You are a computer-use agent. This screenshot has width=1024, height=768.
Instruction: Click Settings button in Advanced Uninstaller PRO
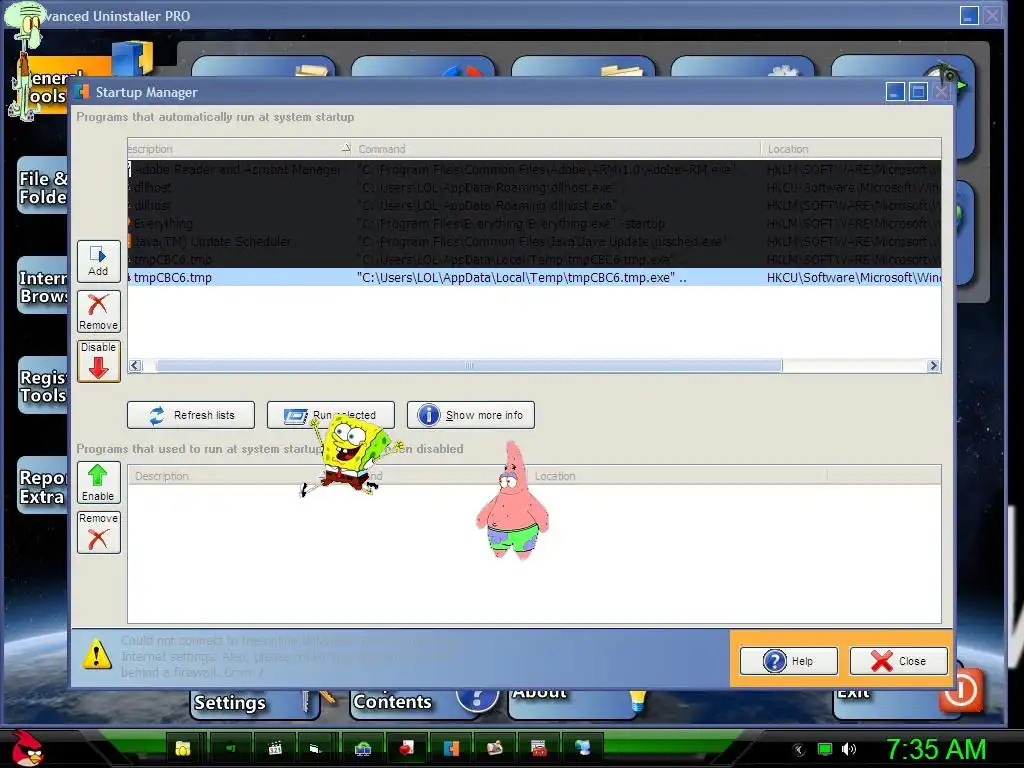point(255,703)
